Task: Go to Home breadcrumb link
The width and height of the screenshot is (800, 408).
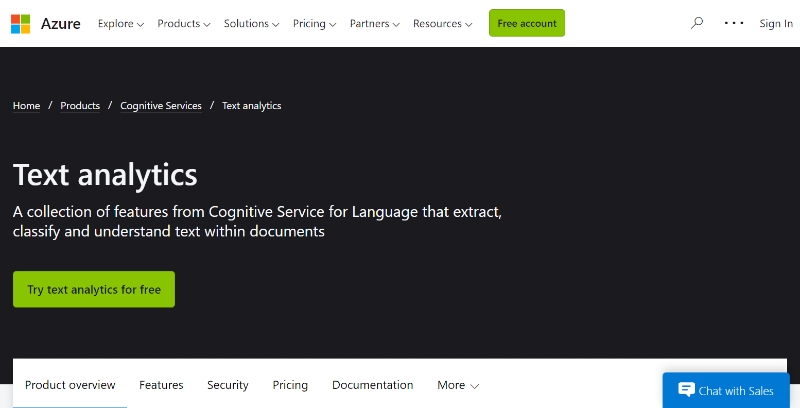Action: 27,106
